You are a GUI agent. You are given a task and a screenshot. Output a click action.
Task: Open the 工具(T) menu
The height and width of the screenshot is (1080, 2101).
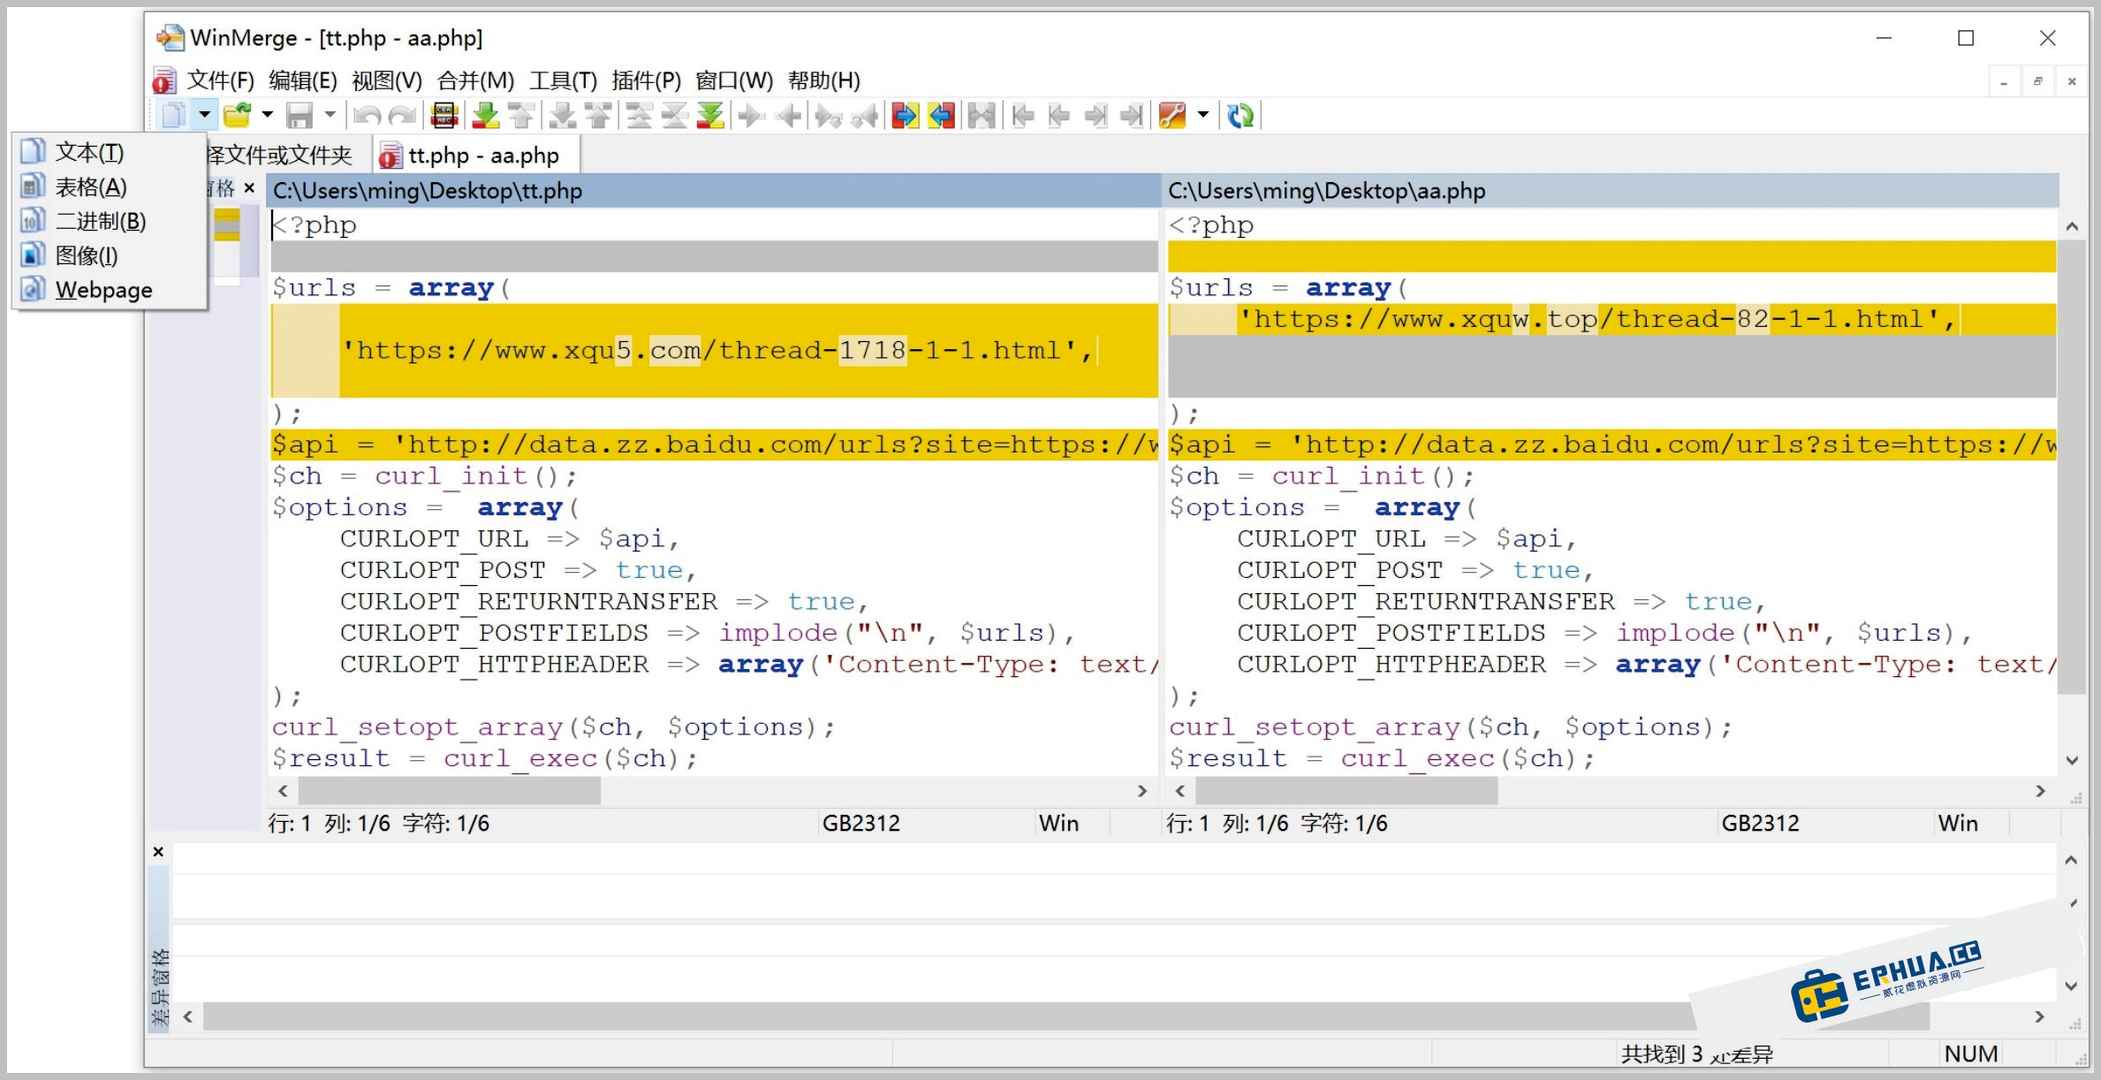pos(563,80)
